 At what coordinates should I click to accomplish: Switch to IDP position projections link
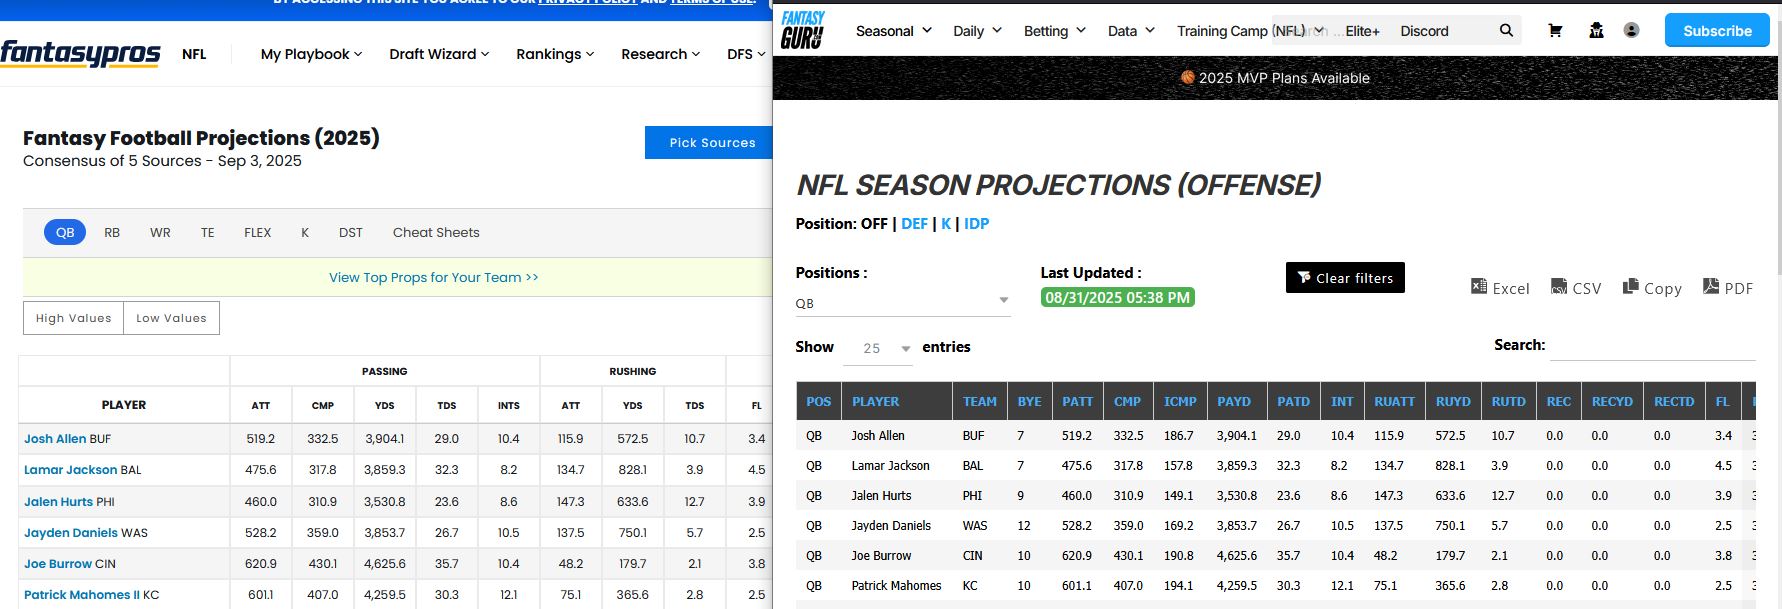tap(976, 224)
